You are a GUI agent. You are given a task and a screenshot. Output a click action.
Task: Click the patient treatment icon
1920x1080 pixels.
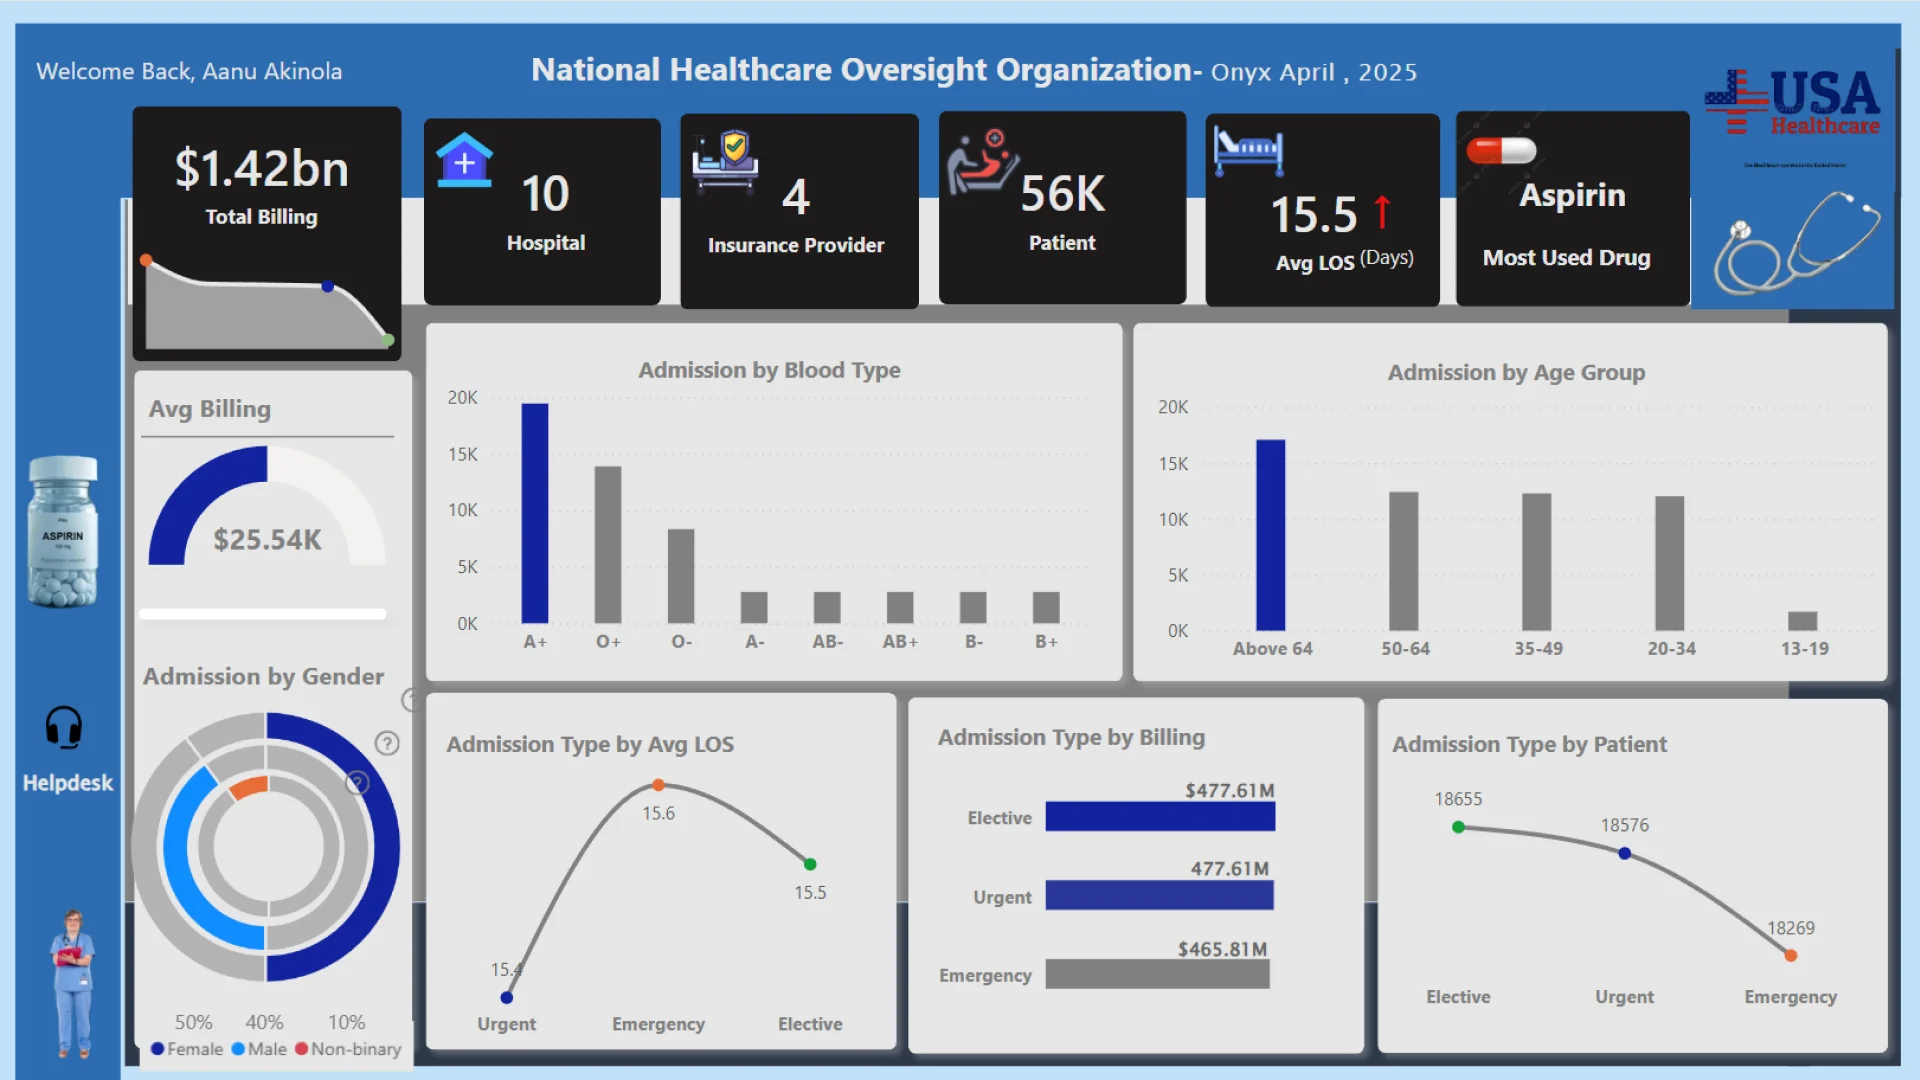point(982,162)
